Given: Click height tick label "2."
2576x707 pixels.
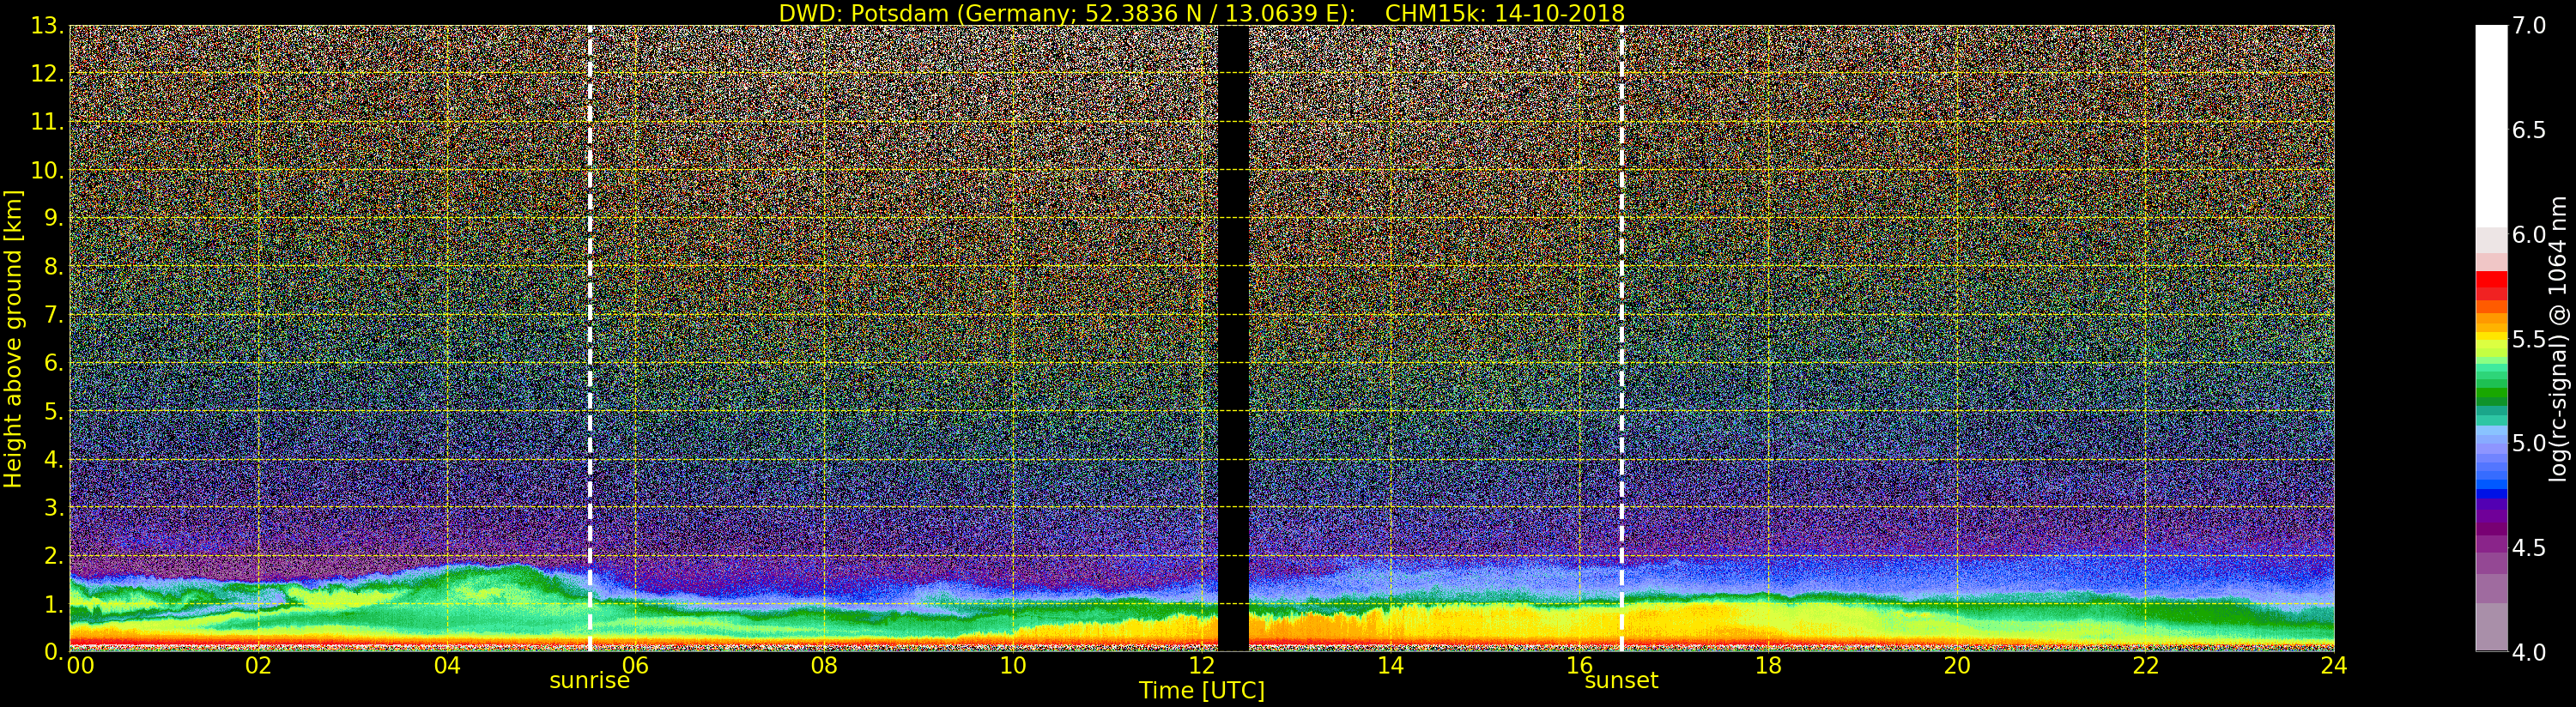Looking at the screenshot, I should [x=54, y=555].
